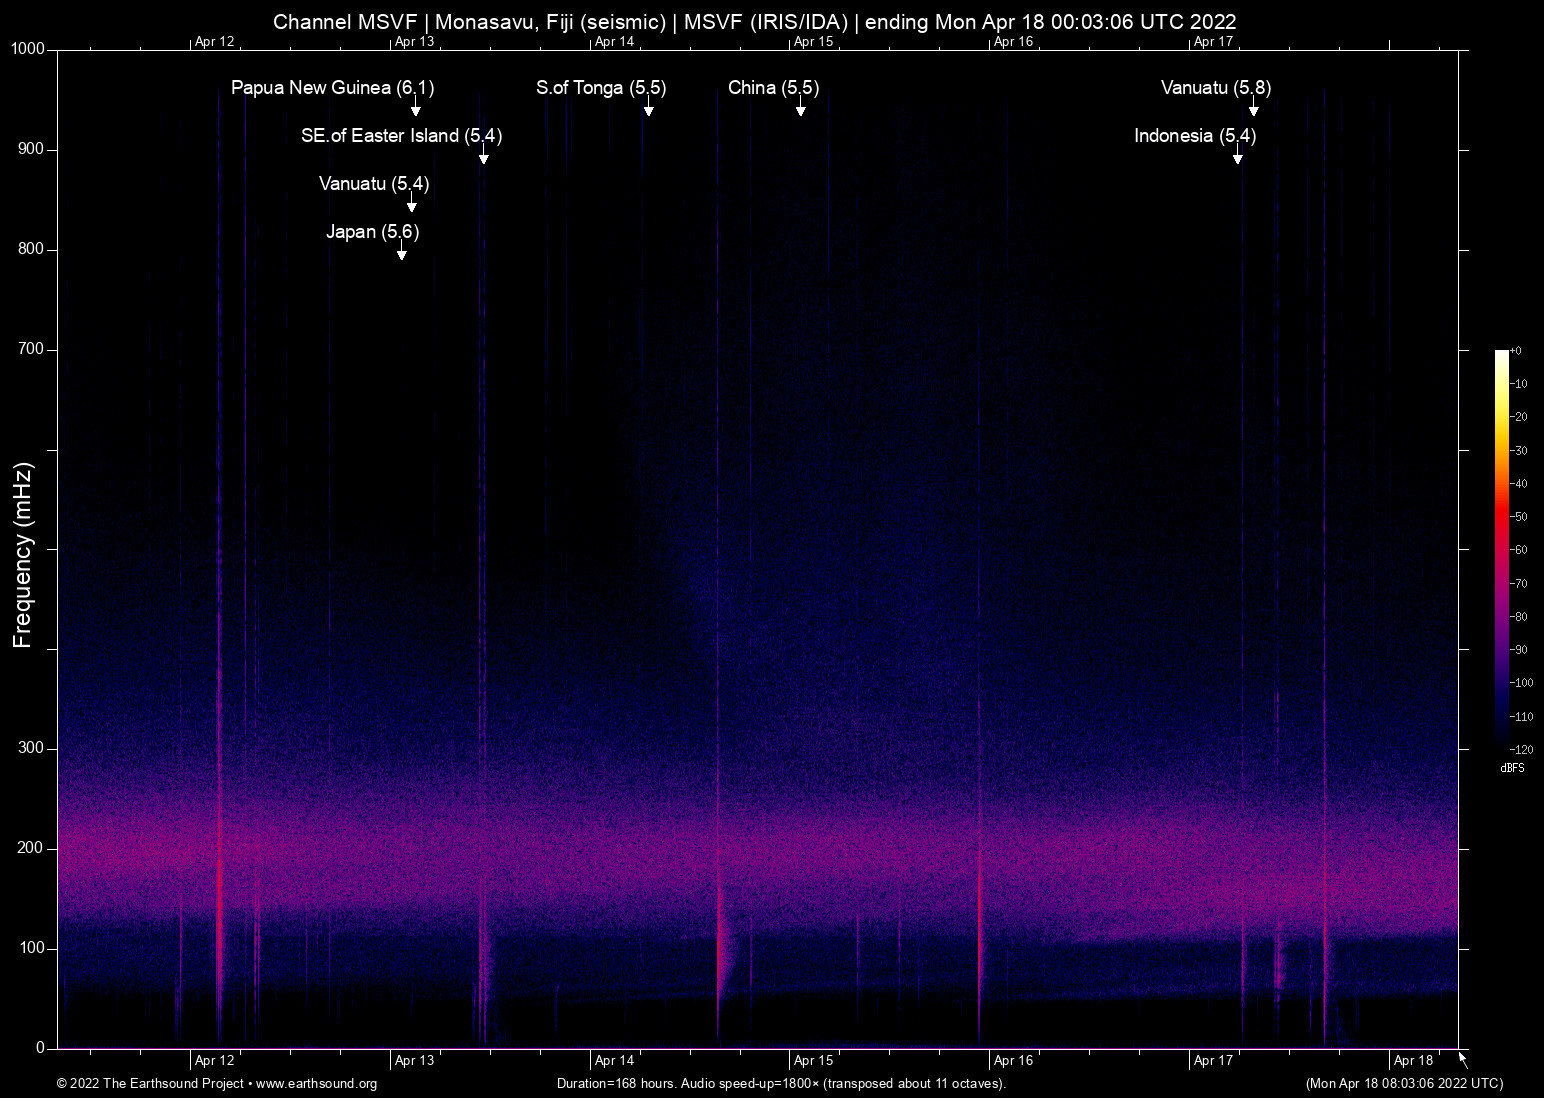The width and height of the screenshot is (1544, 1098).
Task: Select Apr 14 on the bottom time axis
Action: click(614, 1061)
